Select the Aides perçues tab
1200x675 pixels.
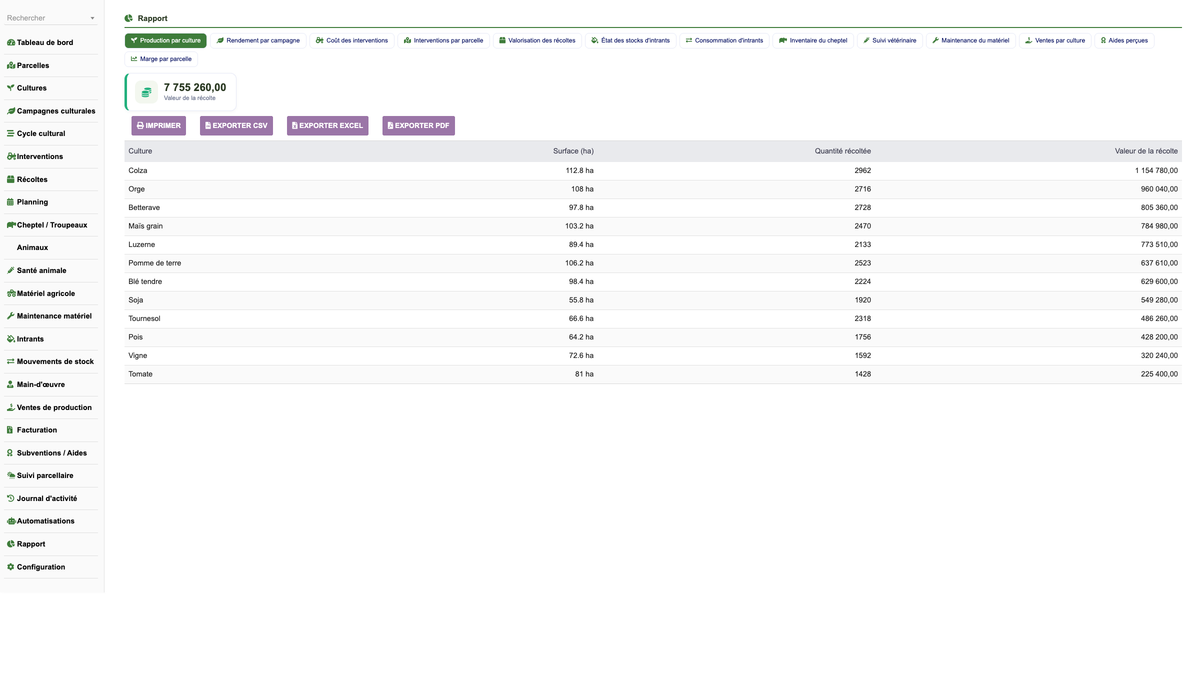1124,41
